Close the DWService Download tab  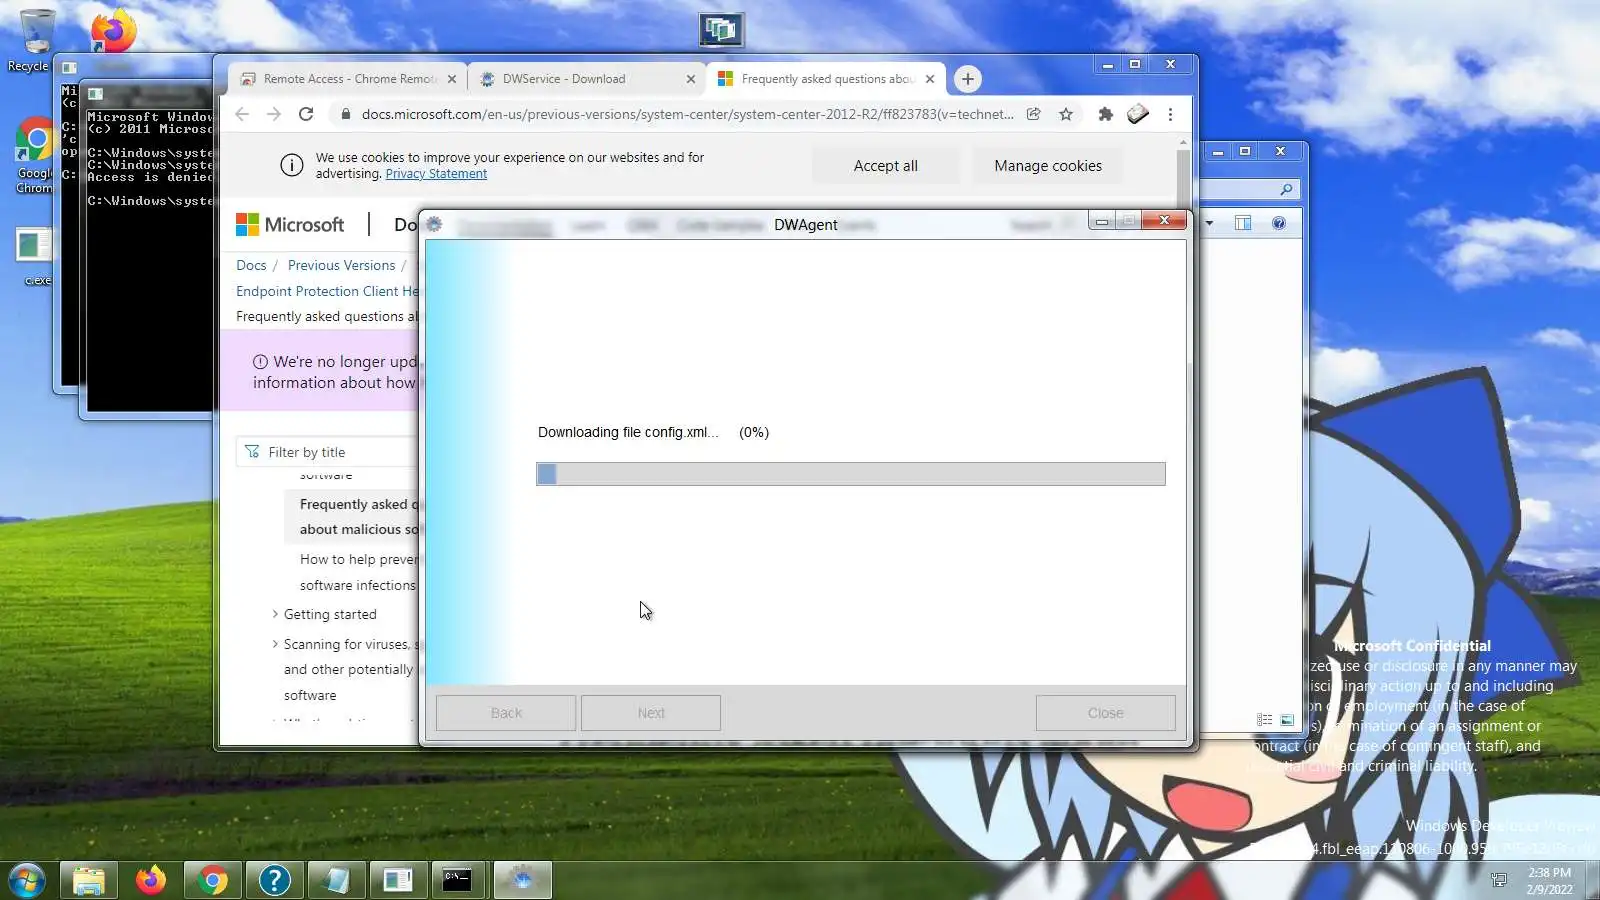[691, 79]
